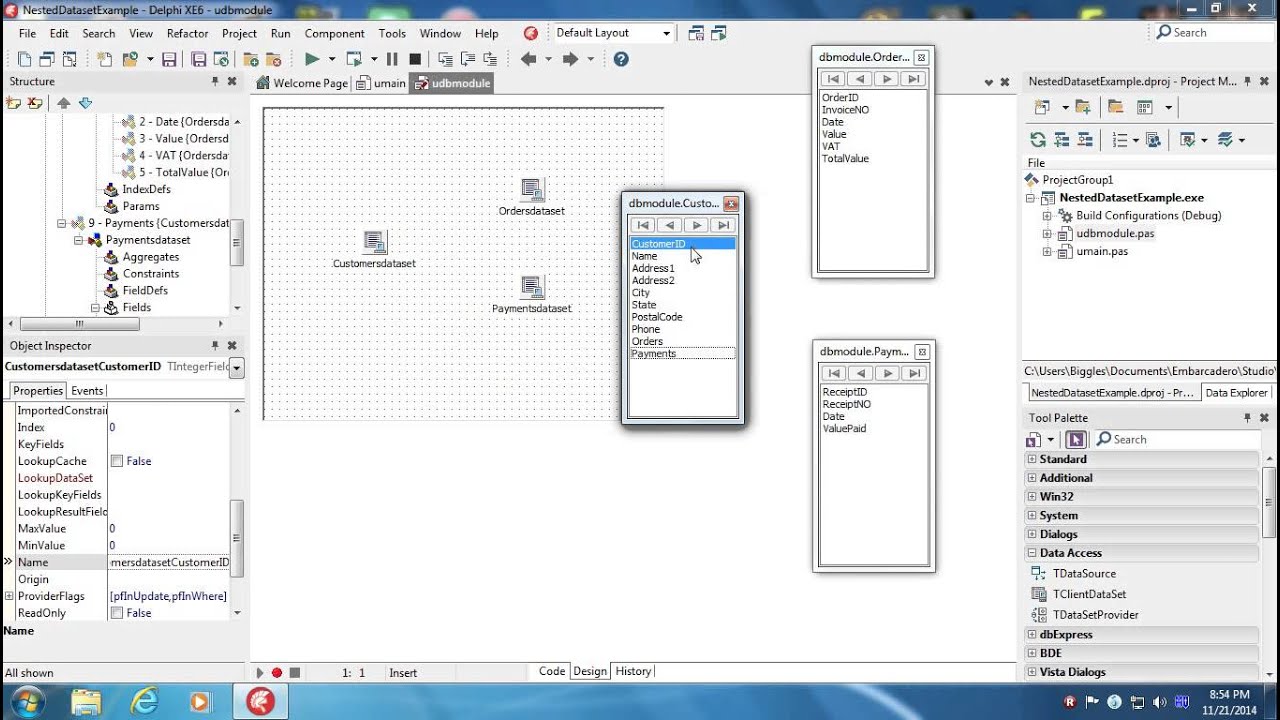Open Internet Explorer from the taskbar
This screenshot has width=1280, height=720.
(145, 701)
